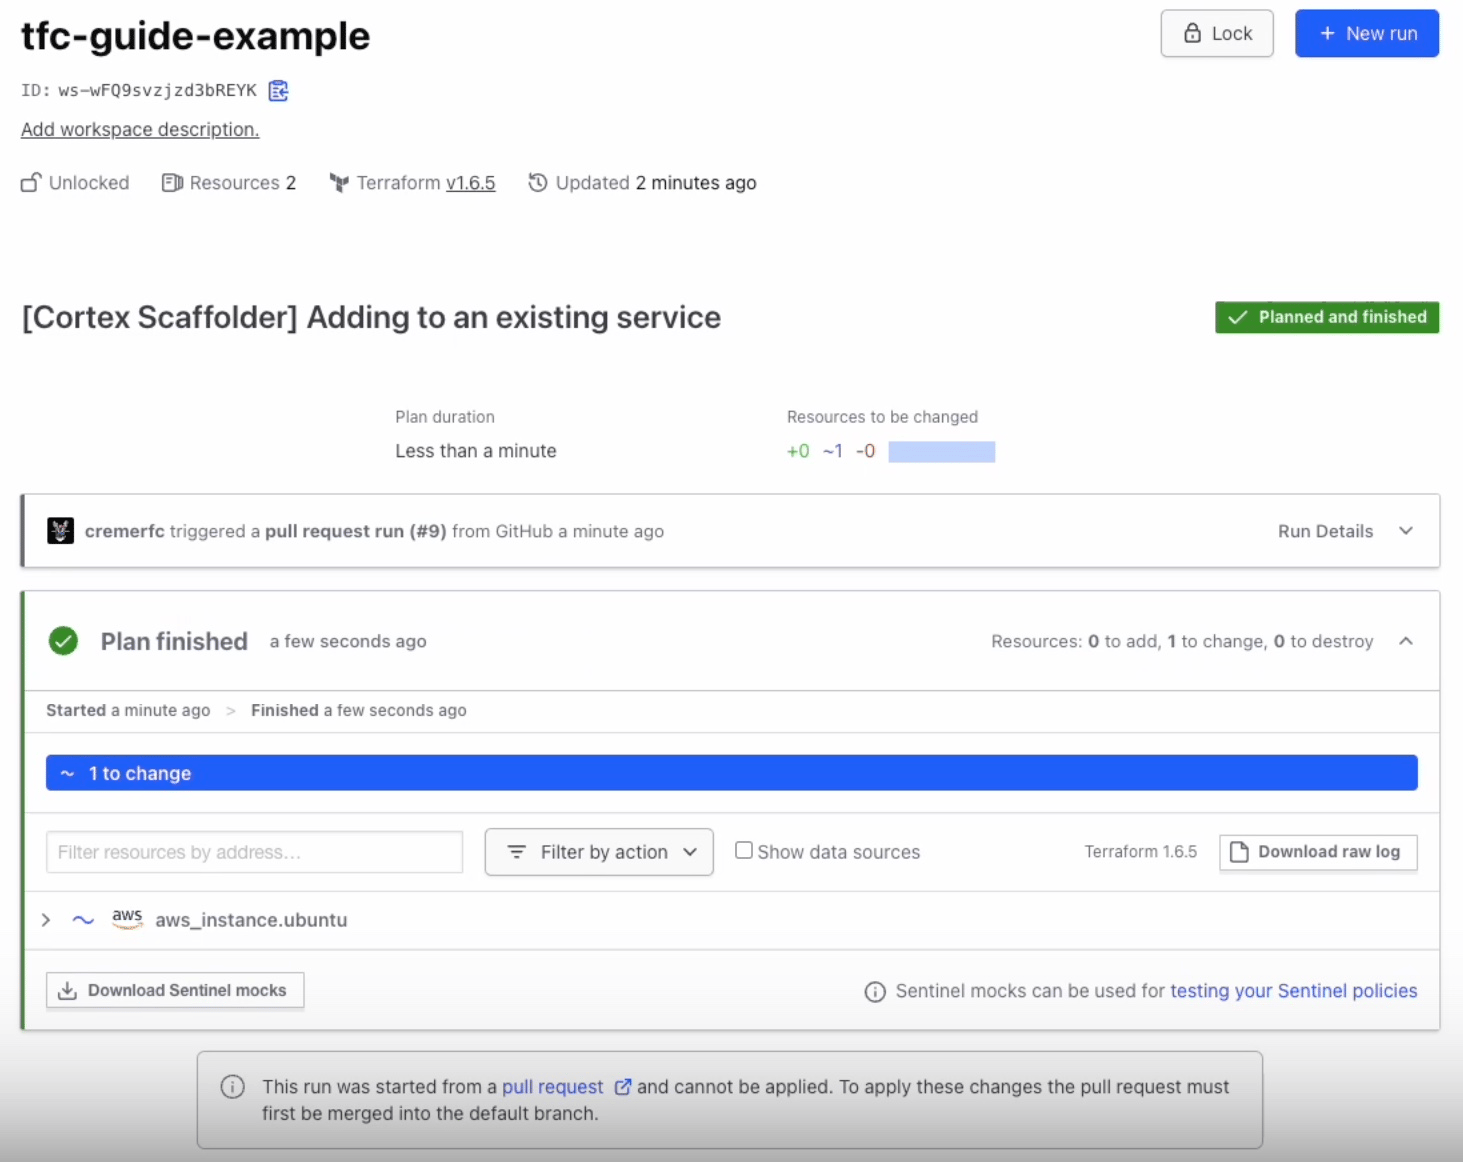1463x1162 pixels.
Task: Click the info icon beside Sentinel mocks note
Action: tap(875, 992)
